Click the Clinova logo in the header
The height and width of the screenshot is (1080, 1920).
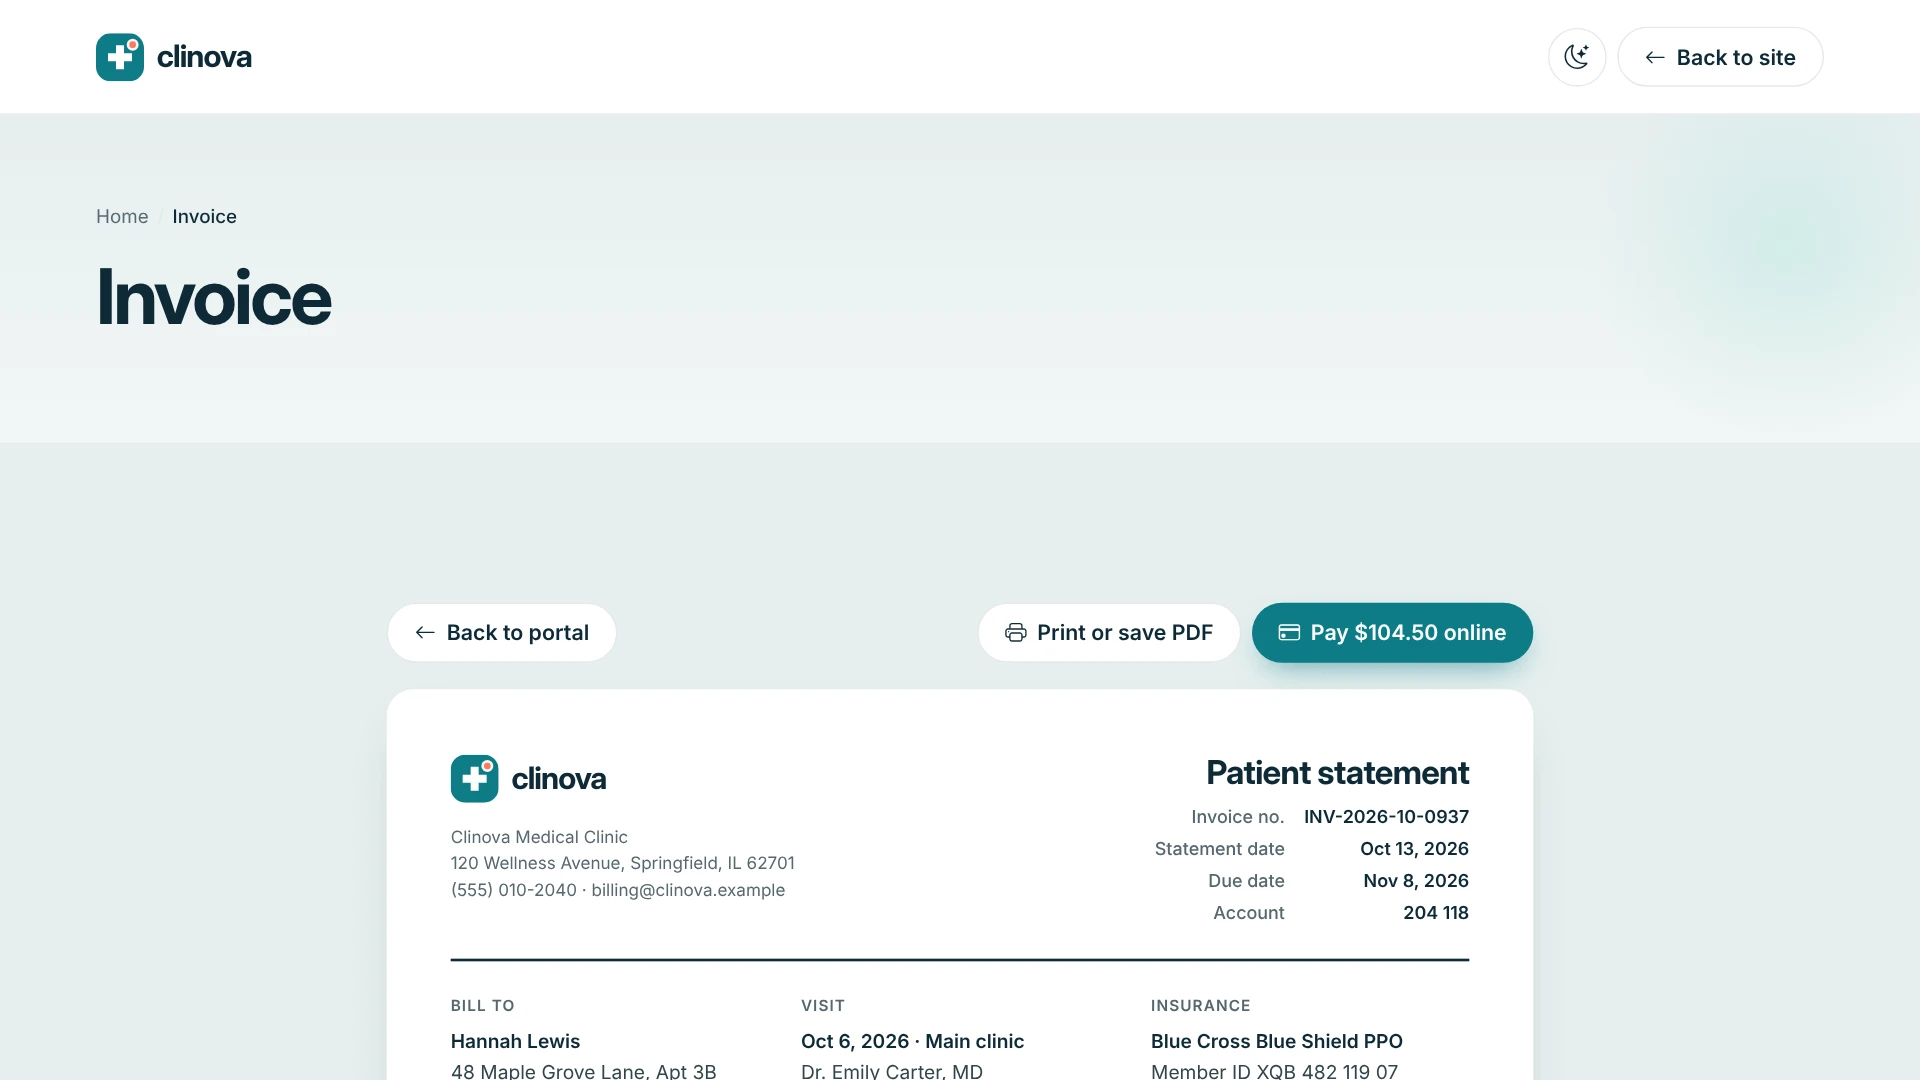[174, 57]
